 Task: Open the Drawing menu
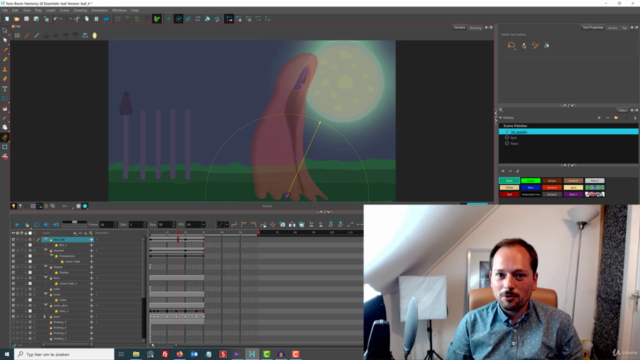[80, 10]
